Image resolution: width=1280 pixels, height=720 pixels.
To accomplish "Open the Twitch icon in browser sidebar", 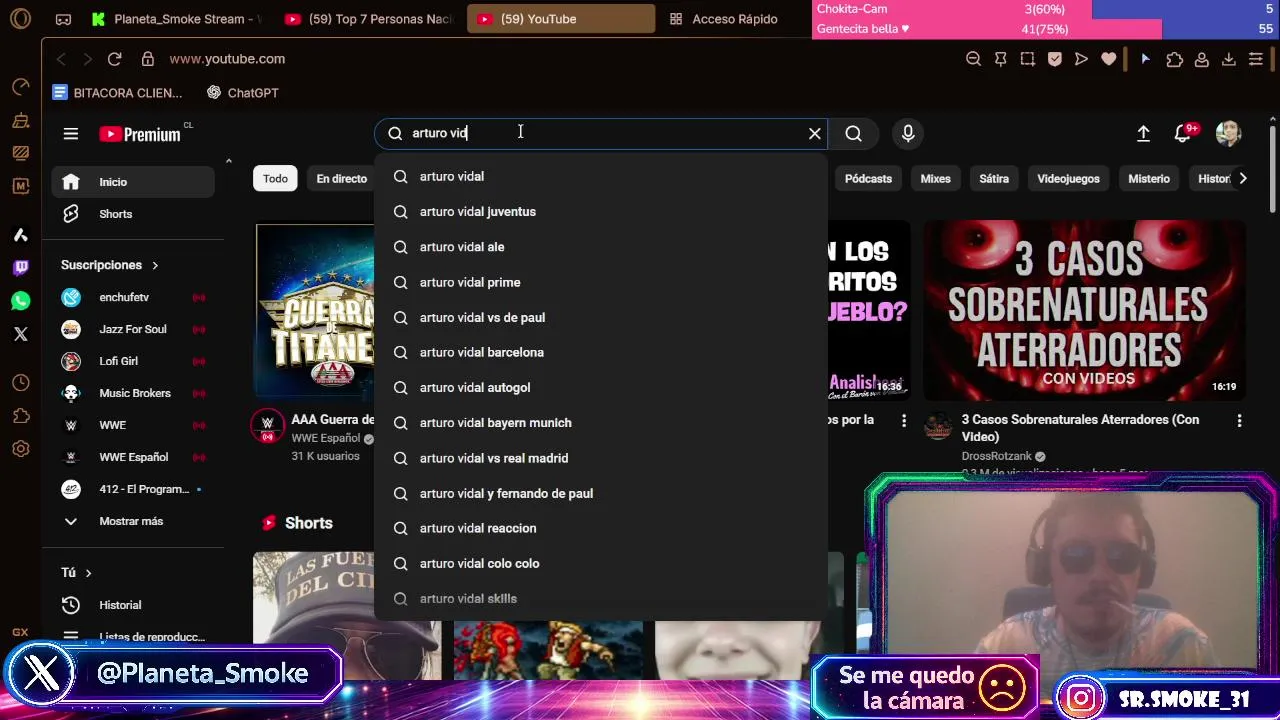I will click(x=21, y=267).
